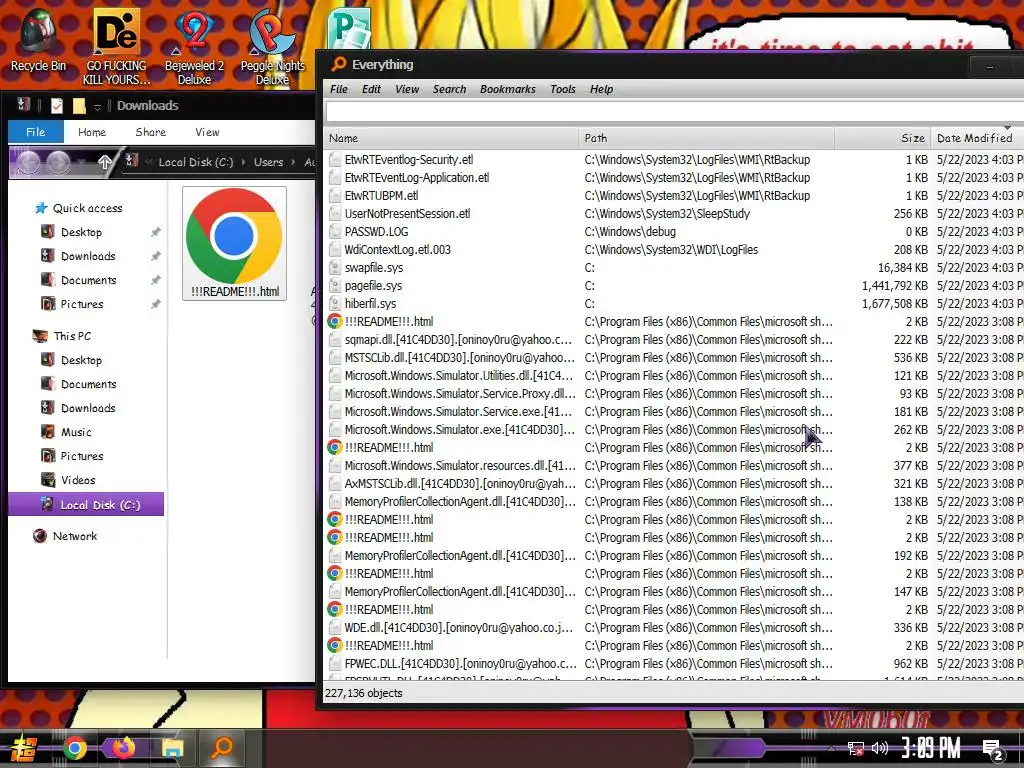
Task: Open the Bookmarks menu in Everything
Action: pyautogui.click(x=507, y=89)
